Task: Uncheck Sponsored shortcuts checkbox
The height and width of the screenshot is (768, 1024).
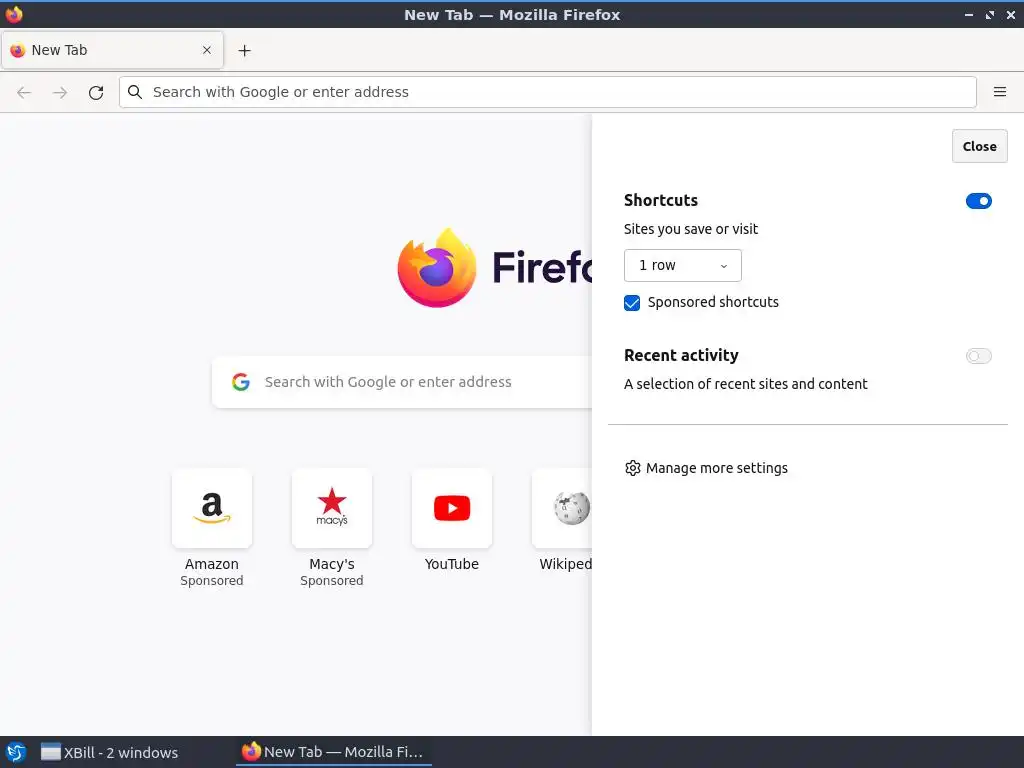Action: click(x=632, y=302)
